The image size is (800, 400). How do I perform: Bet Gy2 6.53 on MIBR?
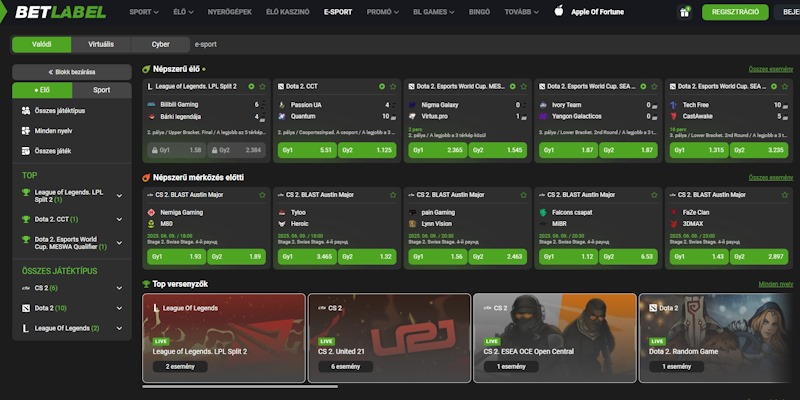[628, 257]
